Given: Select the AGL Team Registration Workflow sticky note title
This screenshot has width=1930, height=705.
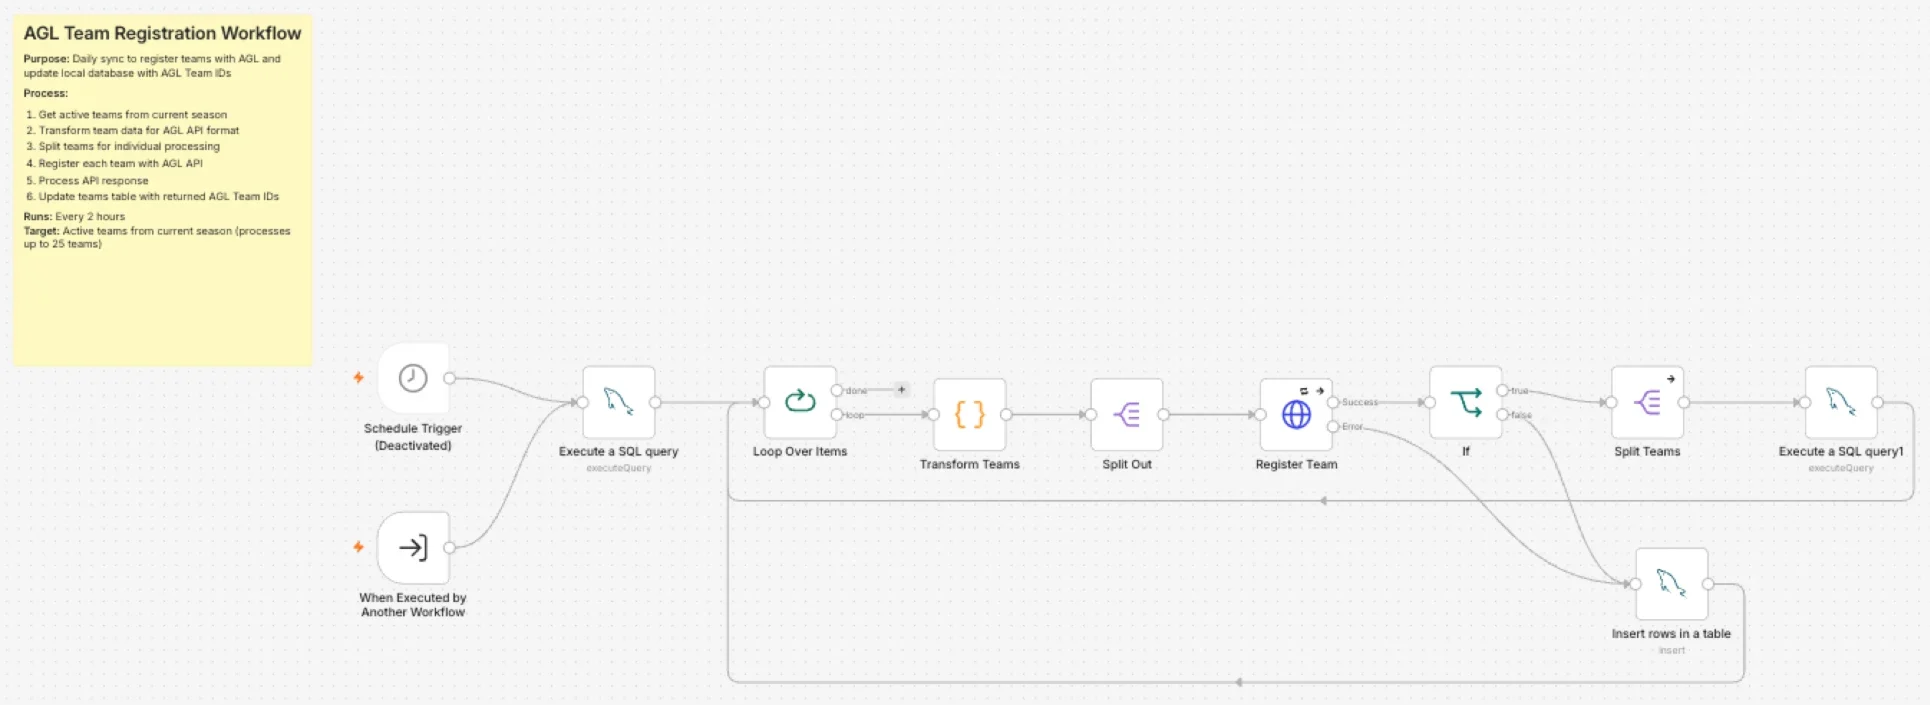Looking at the screenshot, I should 162,33.
